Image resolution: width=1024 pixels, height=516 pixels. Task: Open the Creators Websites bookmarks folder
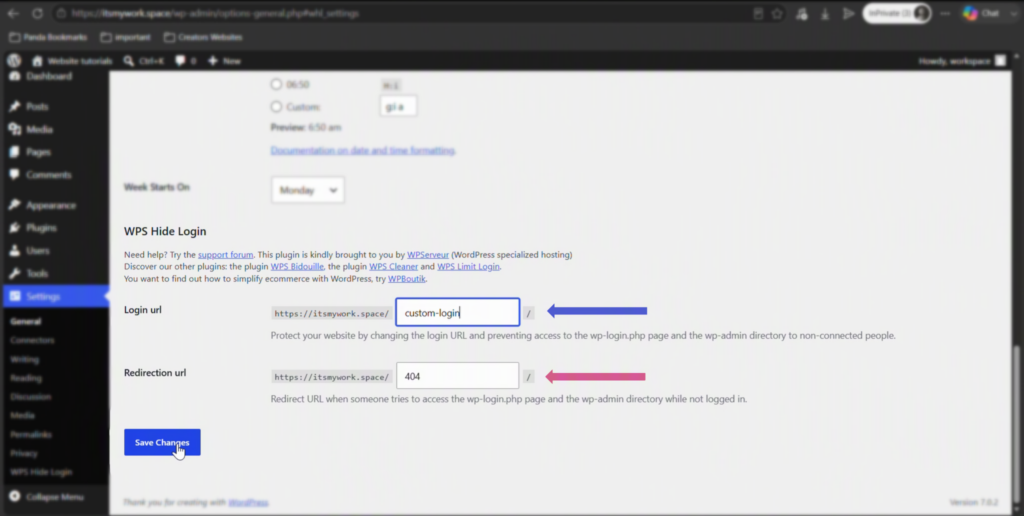[203, 37]
